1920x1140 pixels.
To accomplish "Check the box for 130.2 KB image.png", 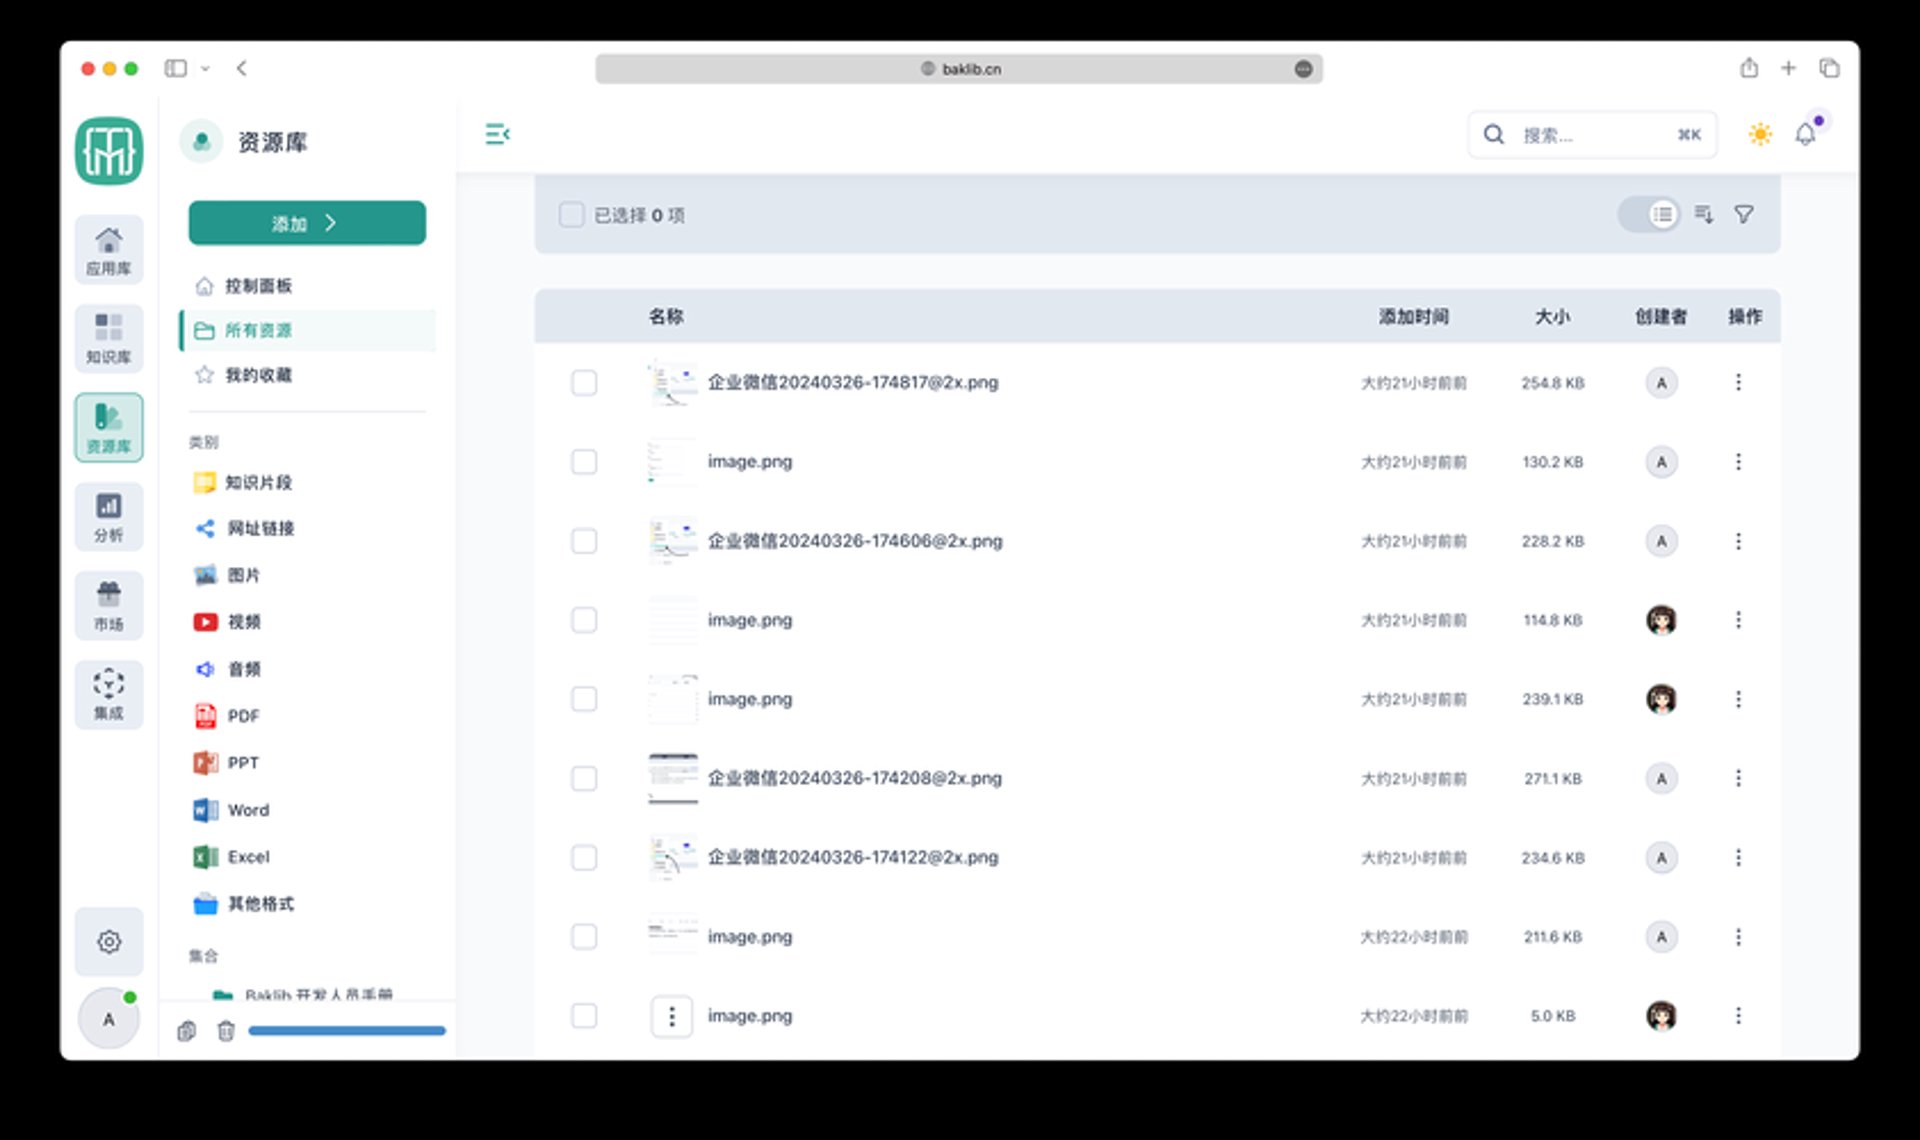I will coord(584,461).
